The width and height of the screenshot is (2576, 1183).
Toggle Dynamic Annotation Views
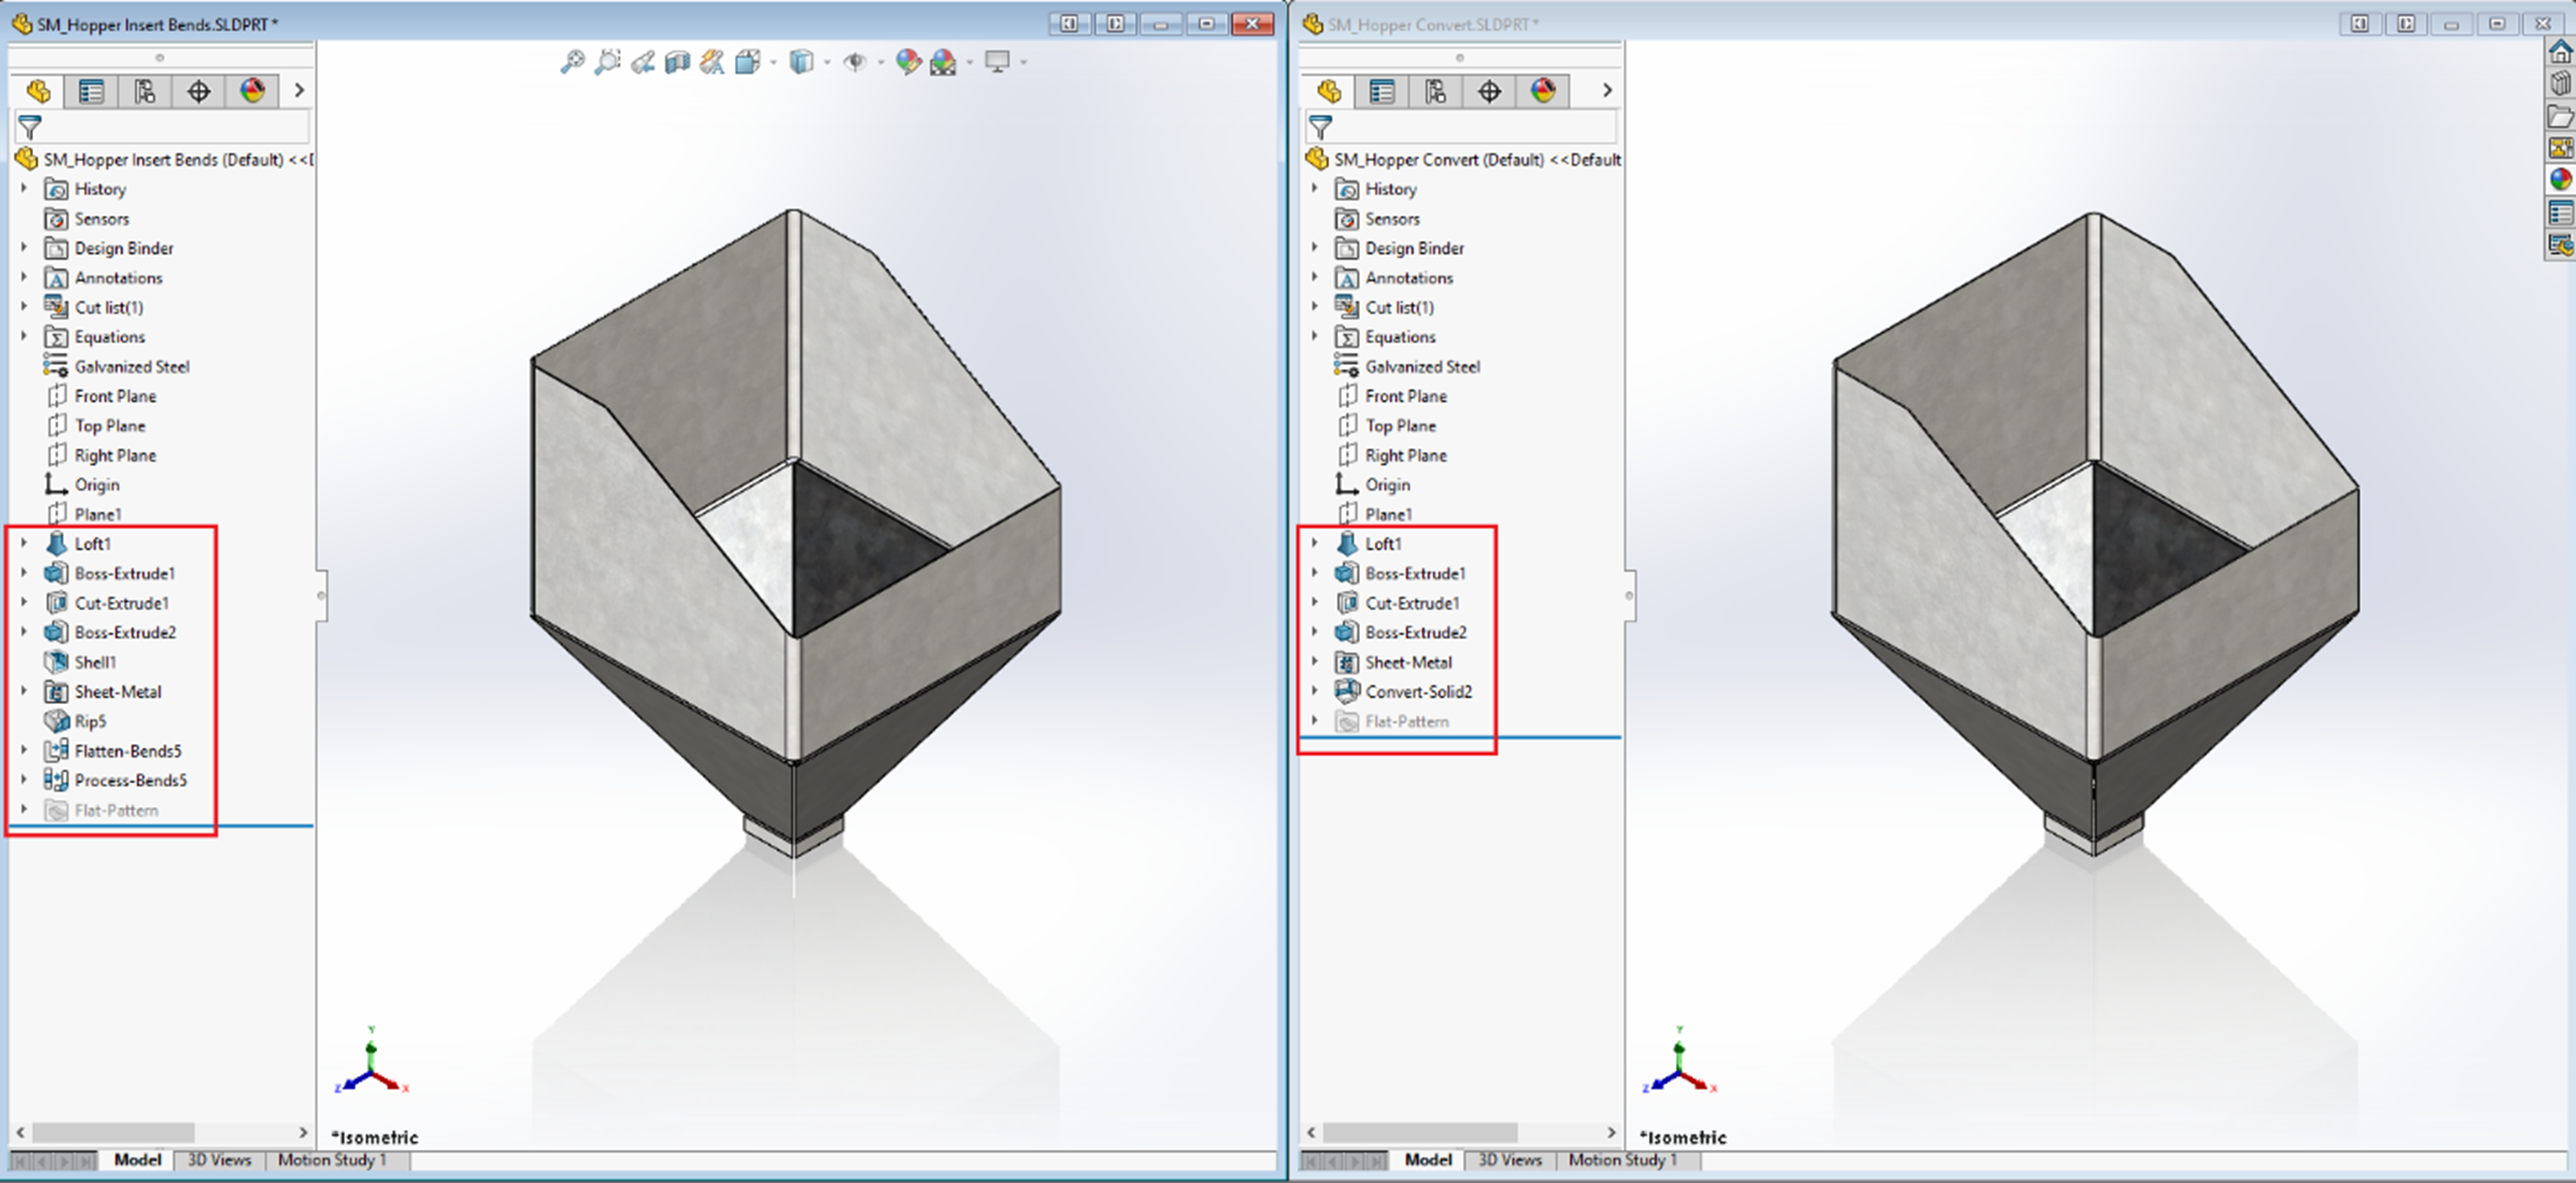(712, 62)
